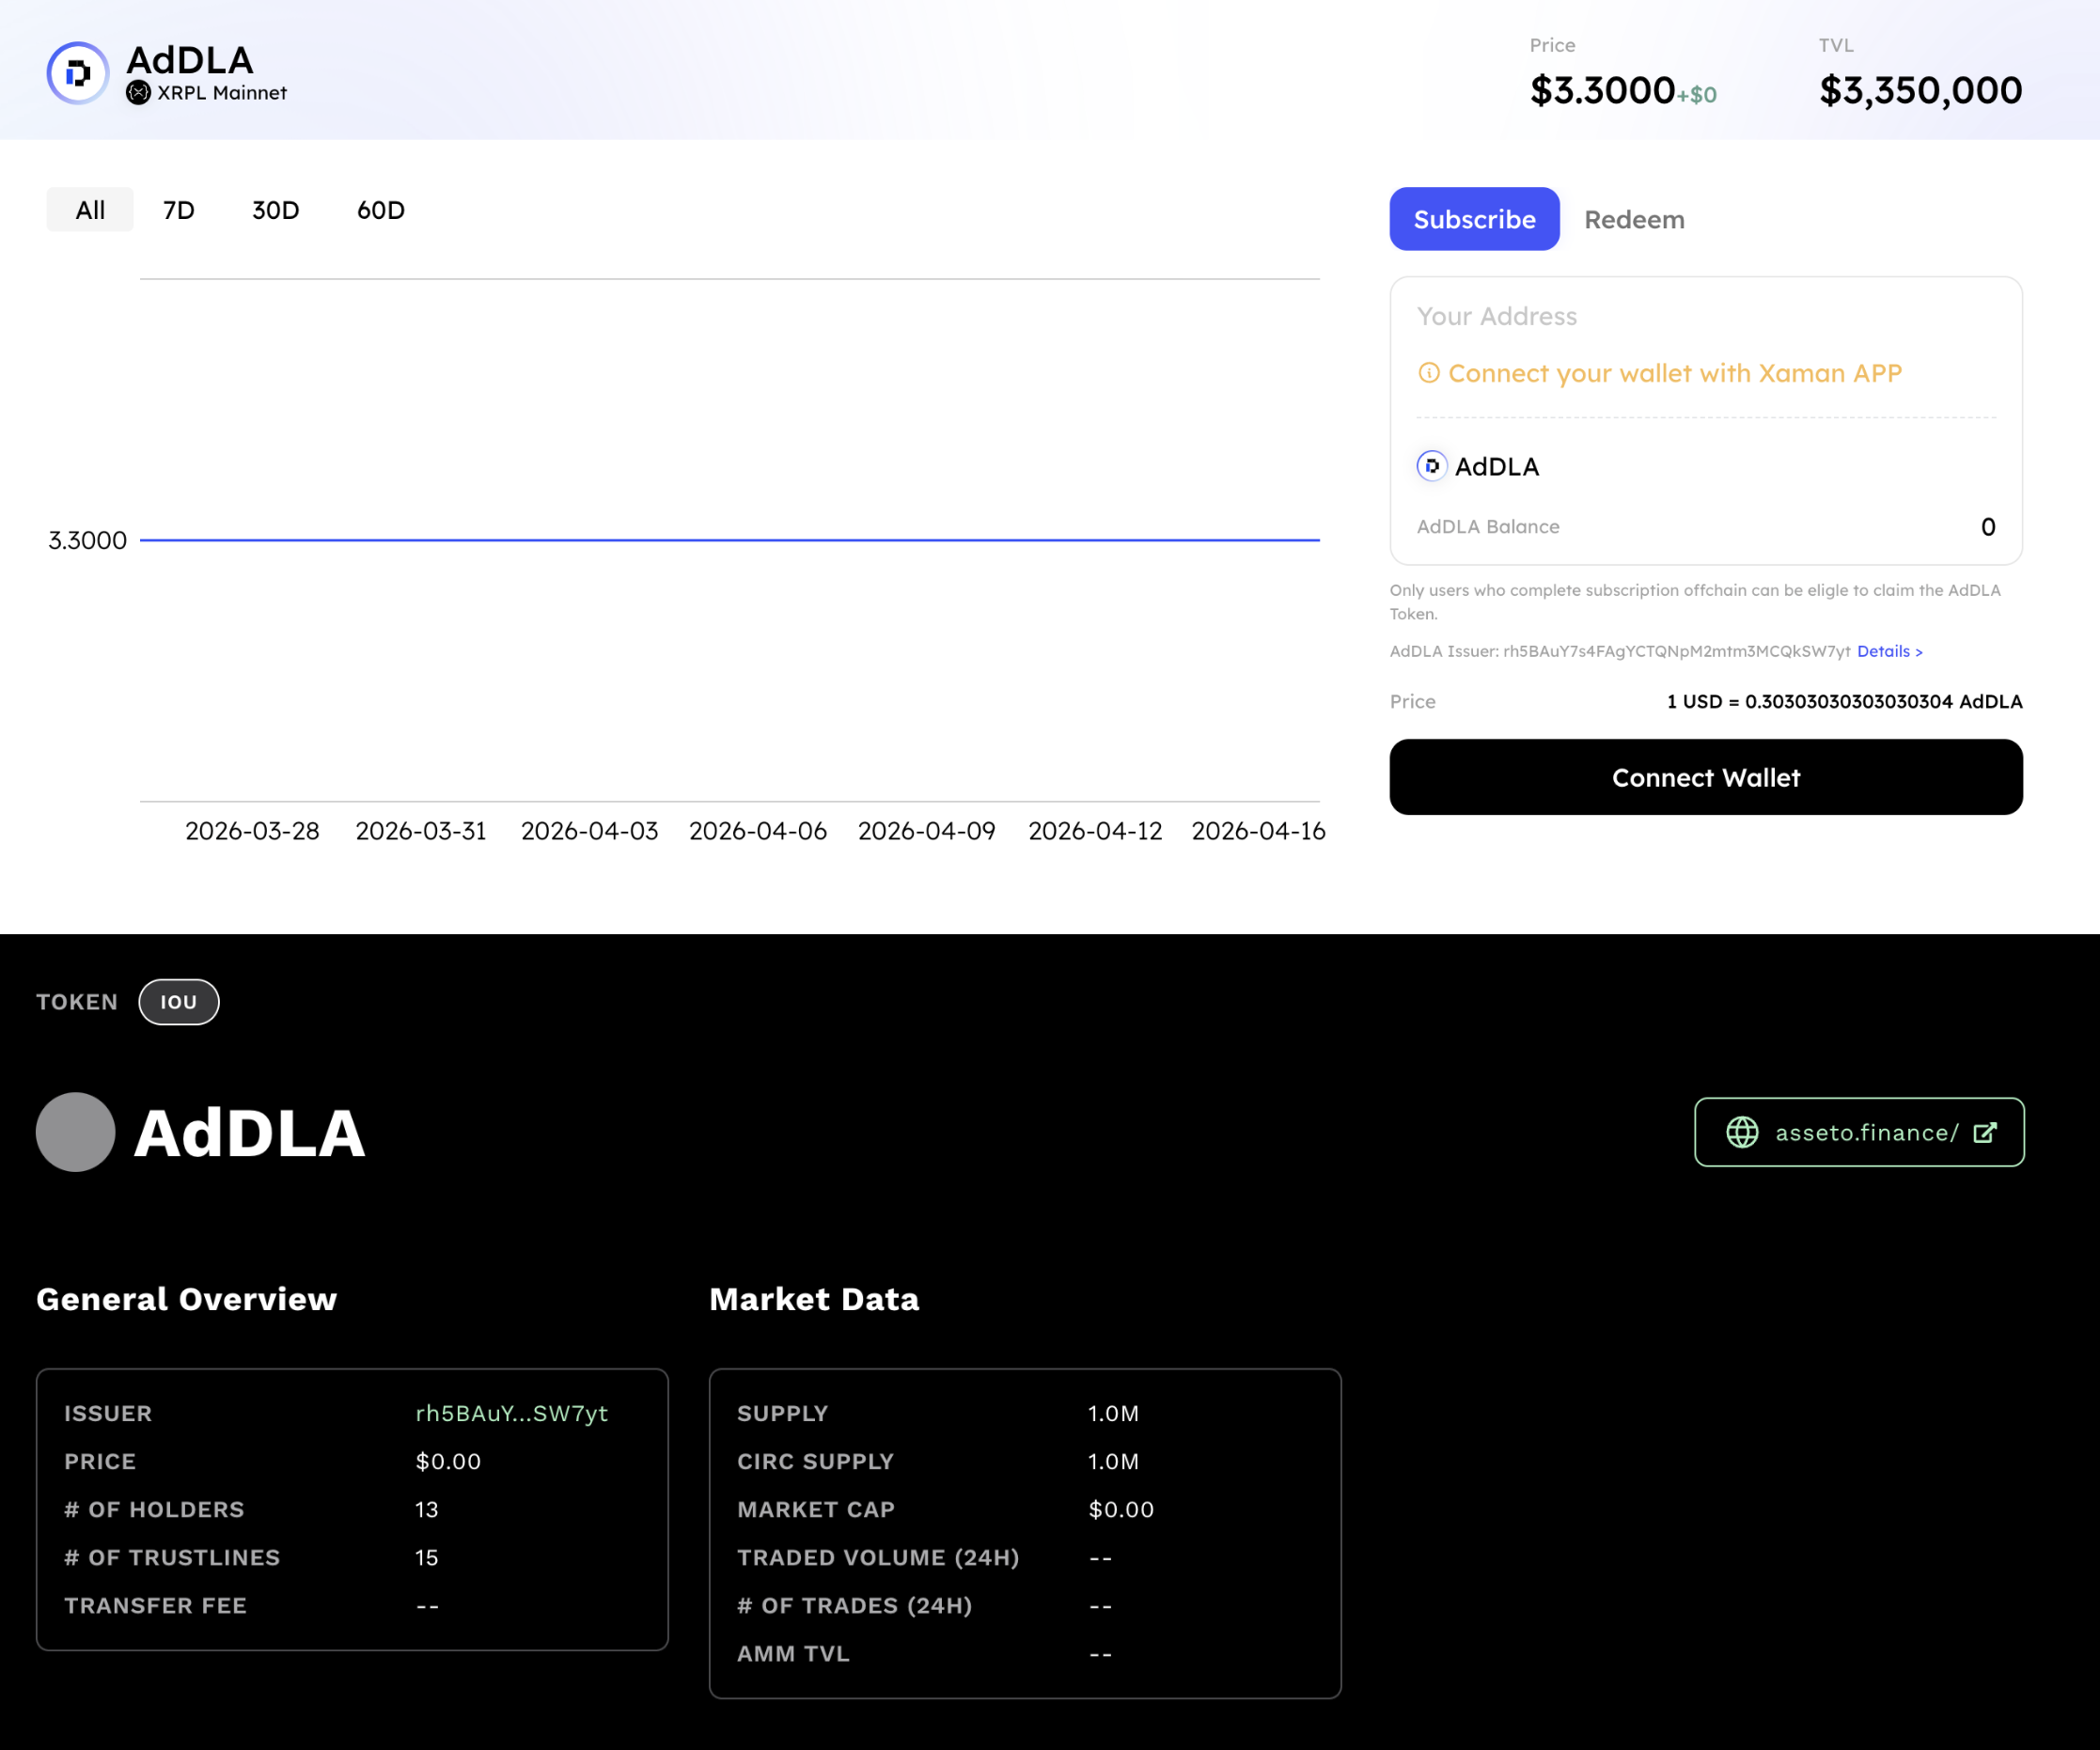This screenshot has height=1750, width=2100.
Task: Visit the asseto.finance website link
Action: pos(1866,1132)
